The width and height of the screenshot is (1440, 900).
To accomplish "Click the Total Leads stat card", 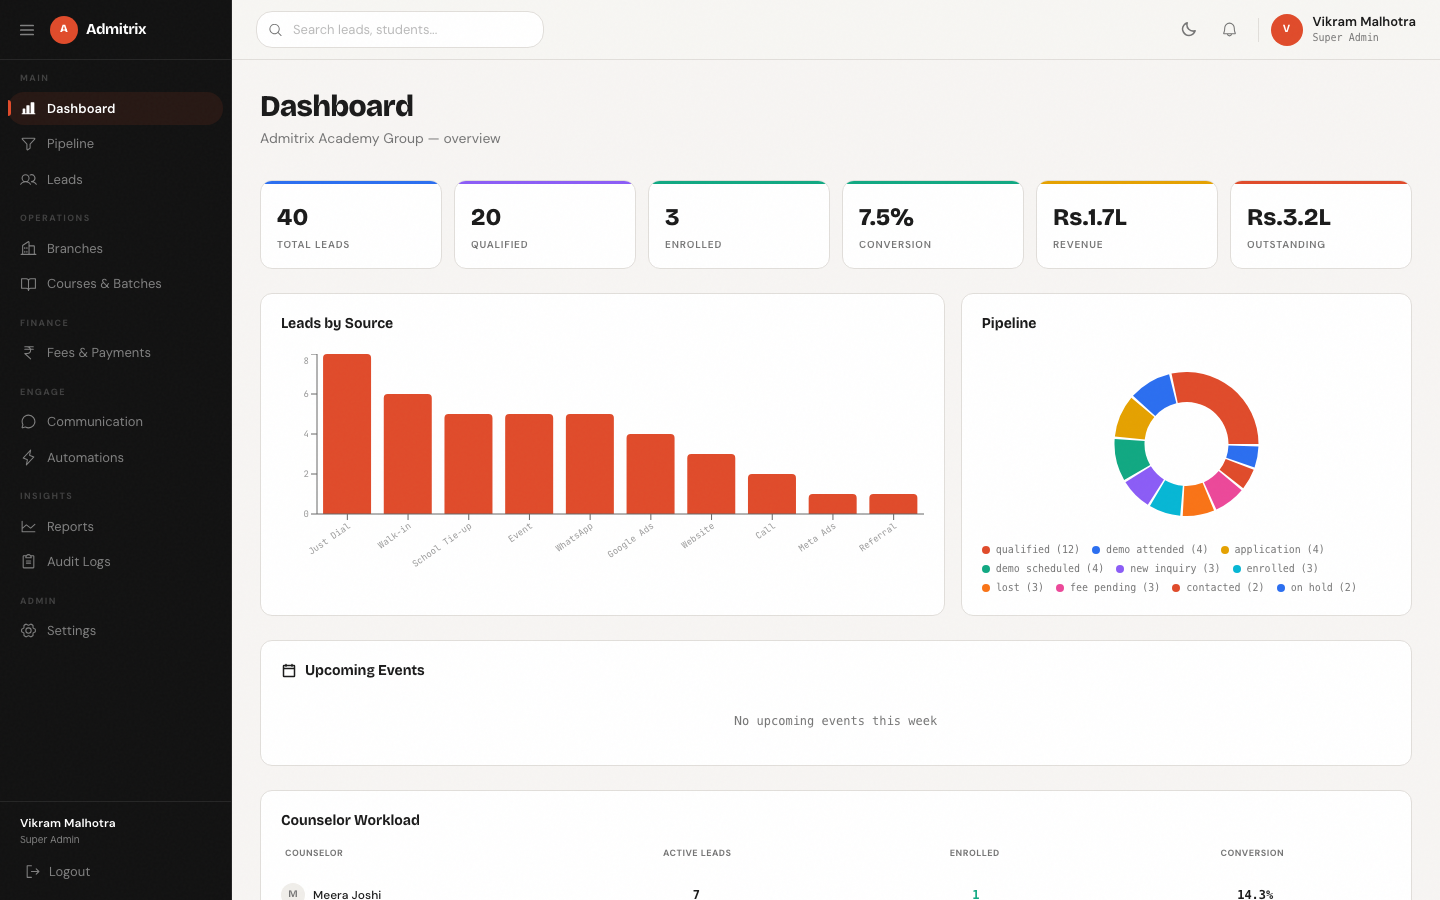I will pyautogui.click(x=351, y=225).
